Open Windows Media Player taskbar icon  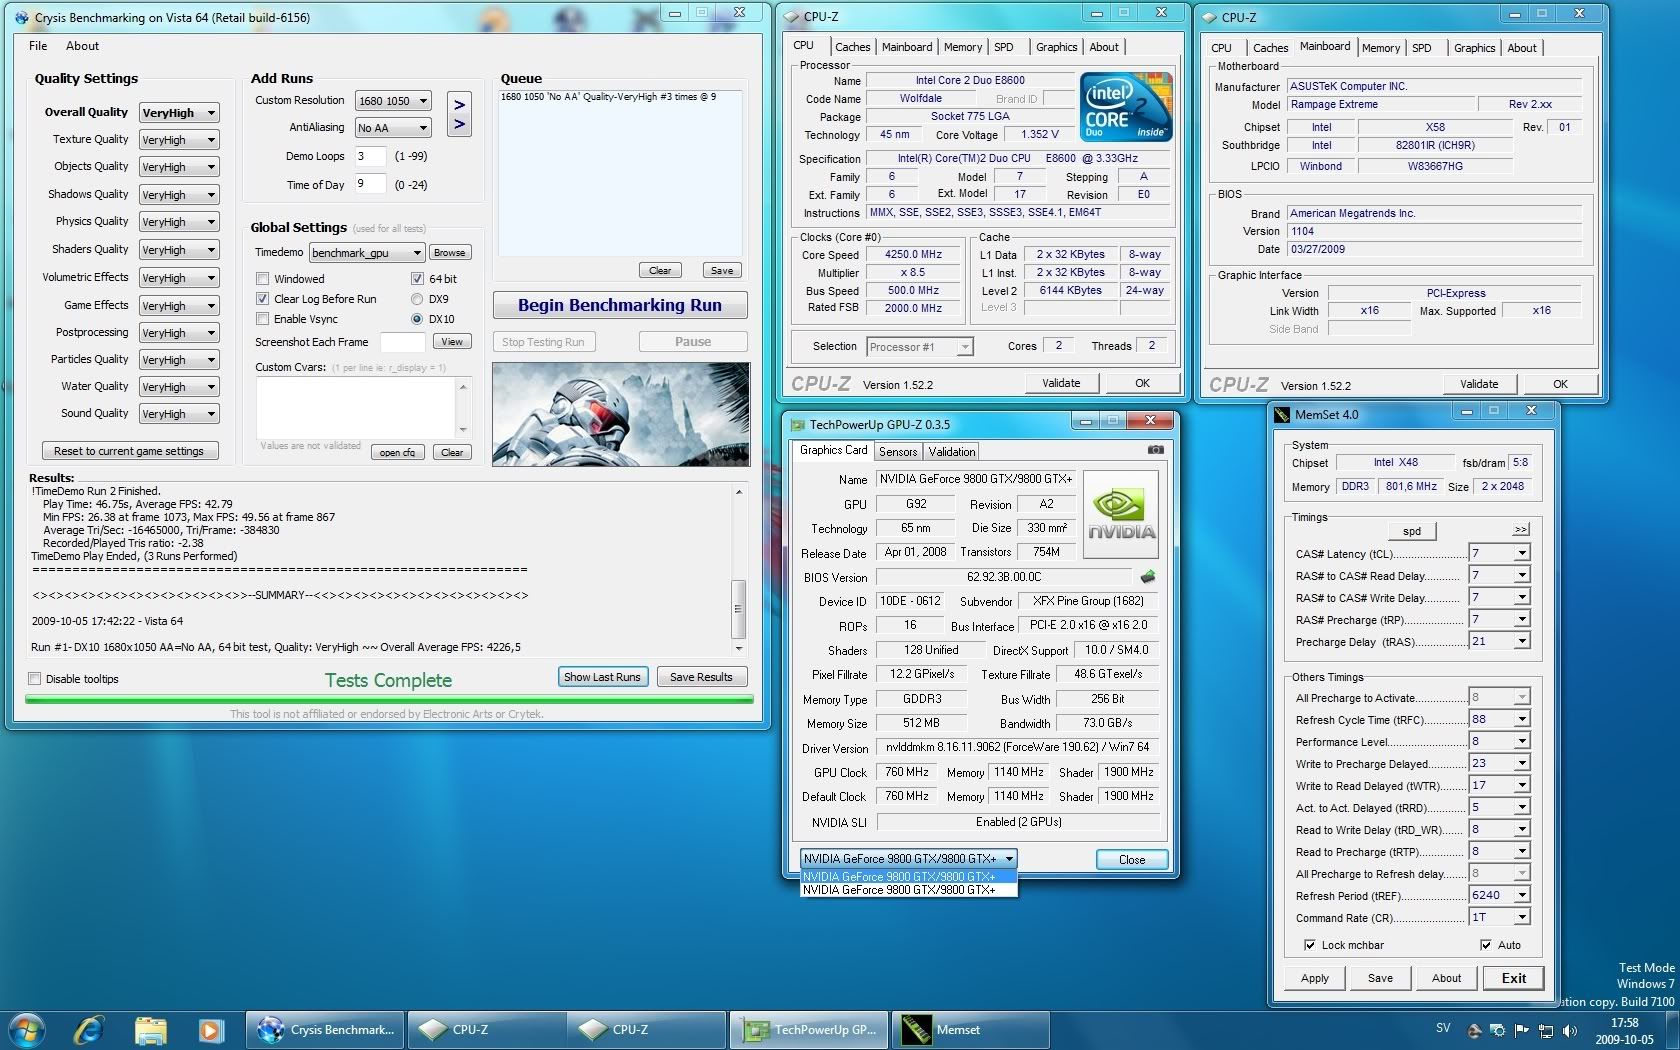coord(210,1029)
